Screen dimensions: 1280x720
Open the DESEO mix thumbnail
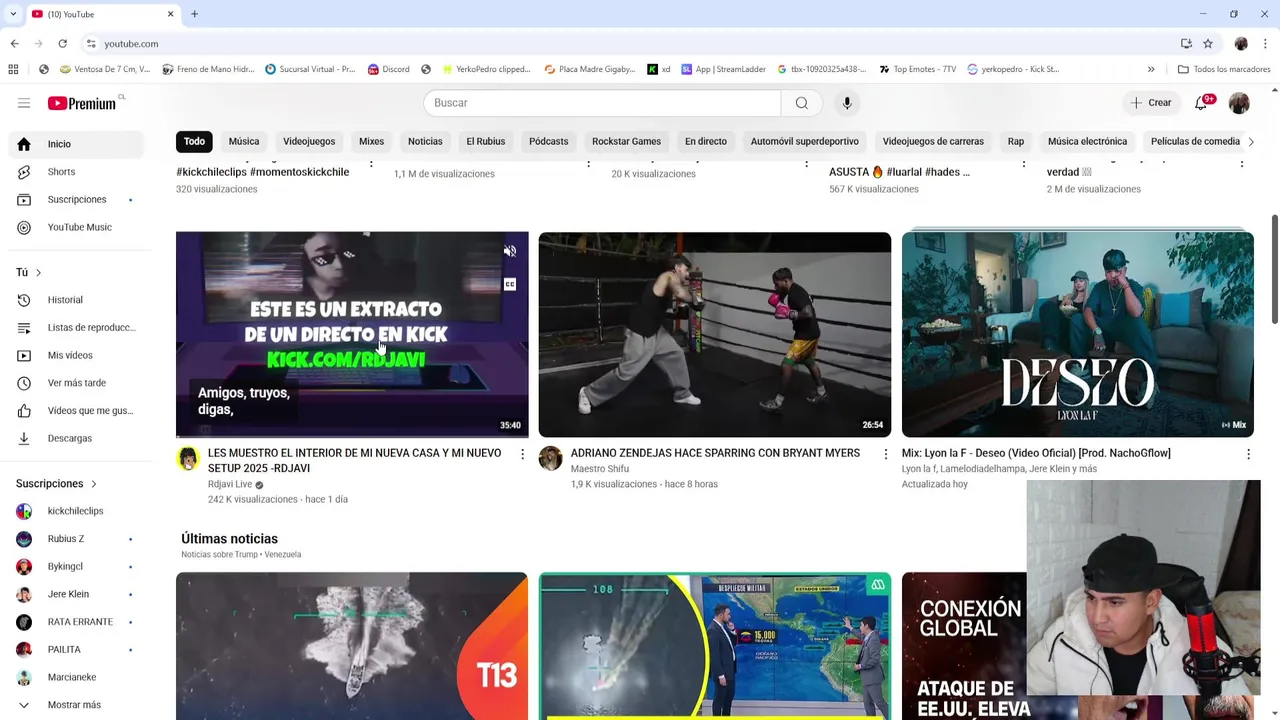click(1078, 335)
